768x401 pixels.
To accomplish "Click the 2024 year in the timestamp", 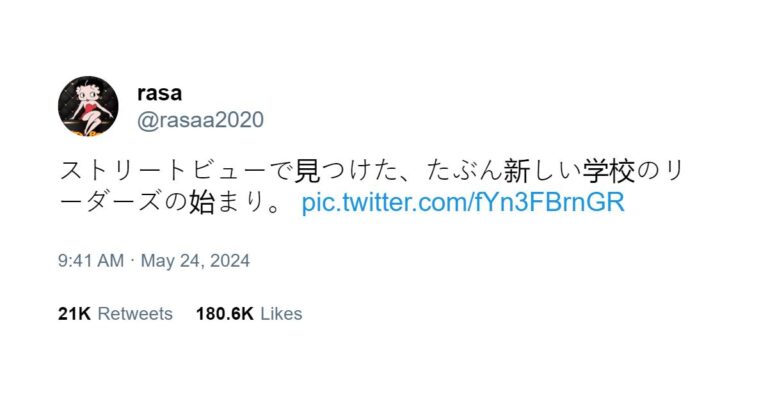I will tap(230, 260).
